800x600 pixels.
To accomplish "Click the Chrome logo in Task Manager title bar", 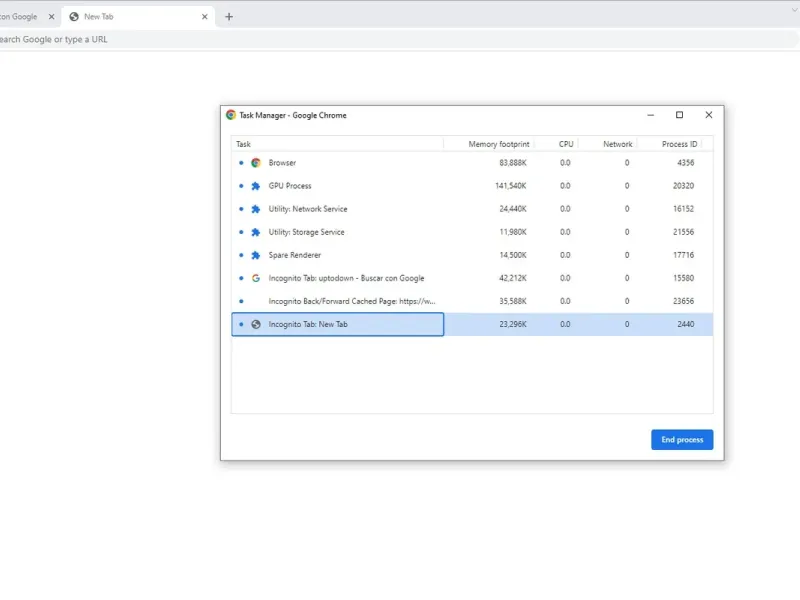I will 231,115.
